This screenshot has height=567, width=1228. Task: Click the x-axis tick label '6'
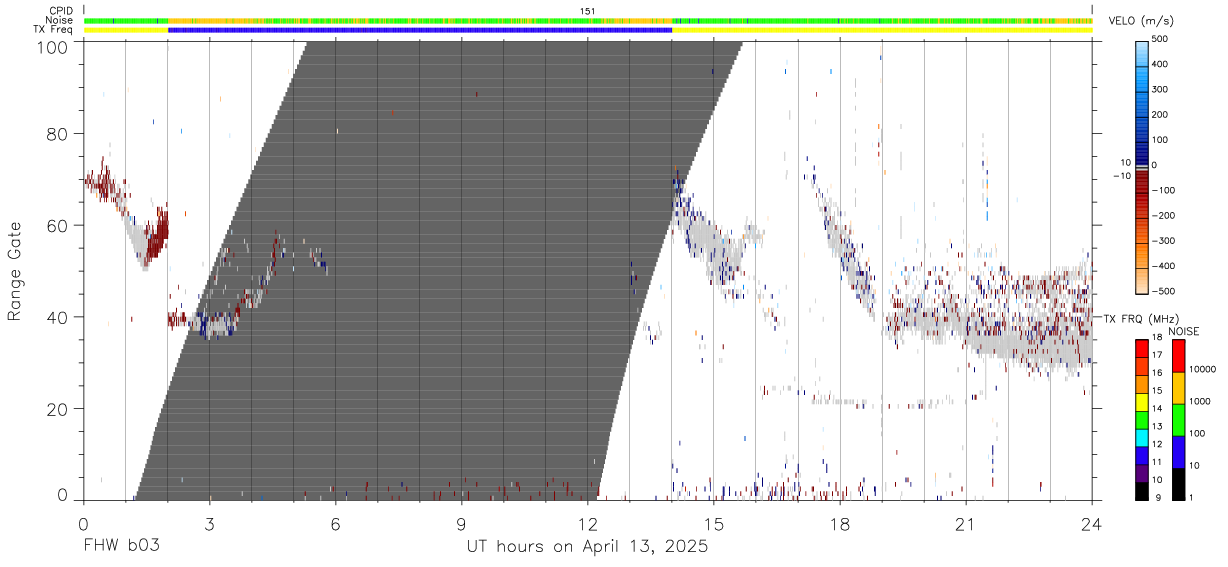[x=335, y=523]
